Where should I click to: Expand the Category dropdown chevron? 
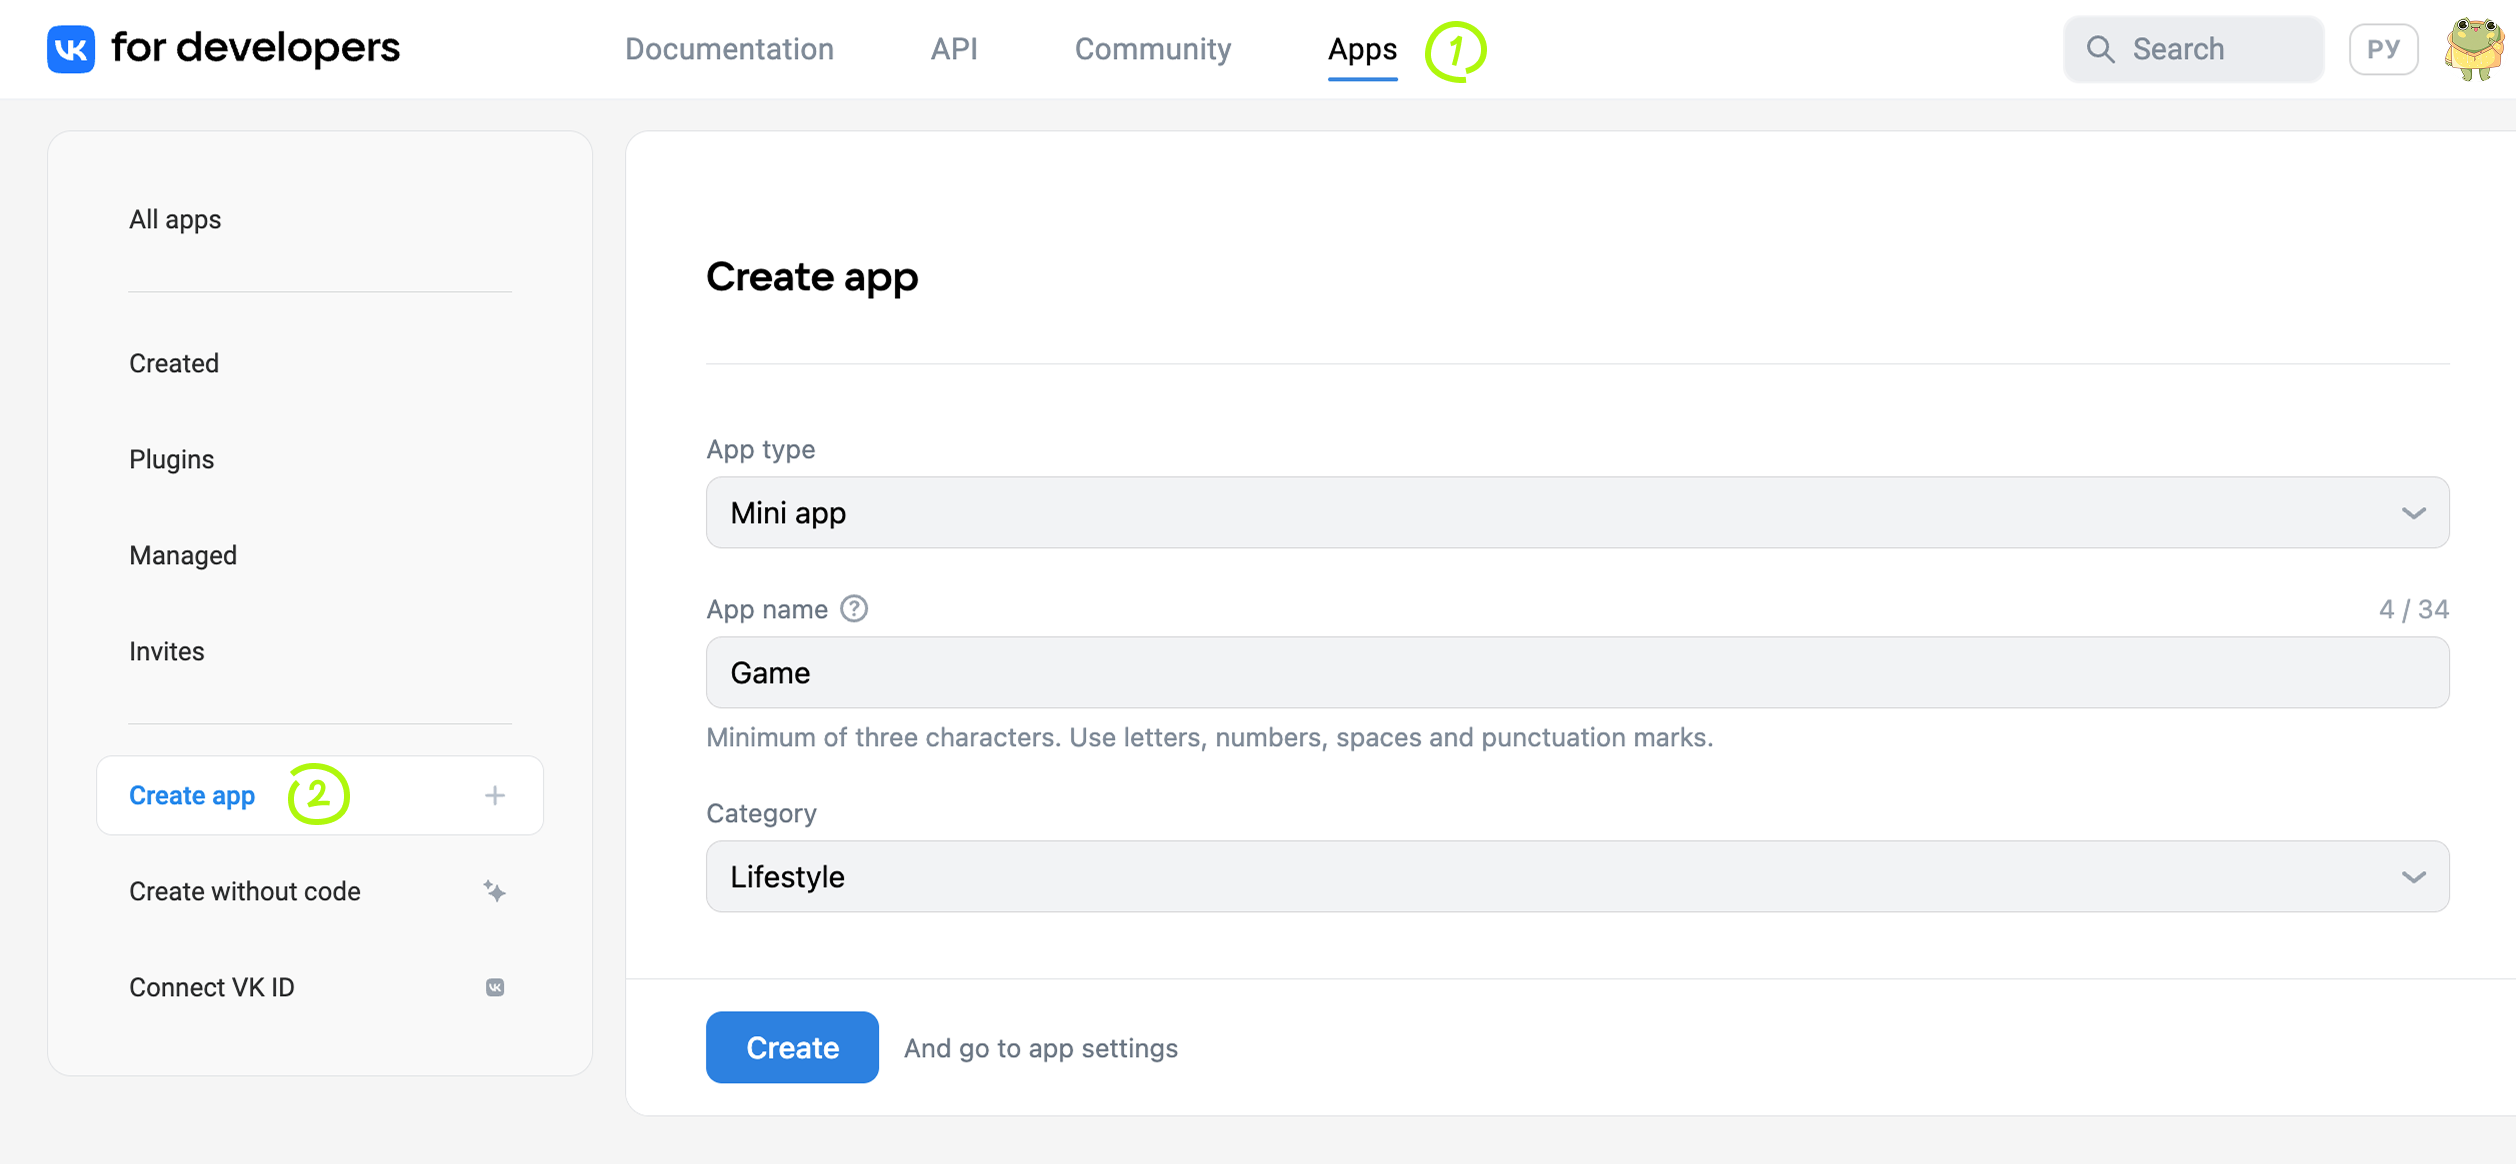coord(2413,877)
